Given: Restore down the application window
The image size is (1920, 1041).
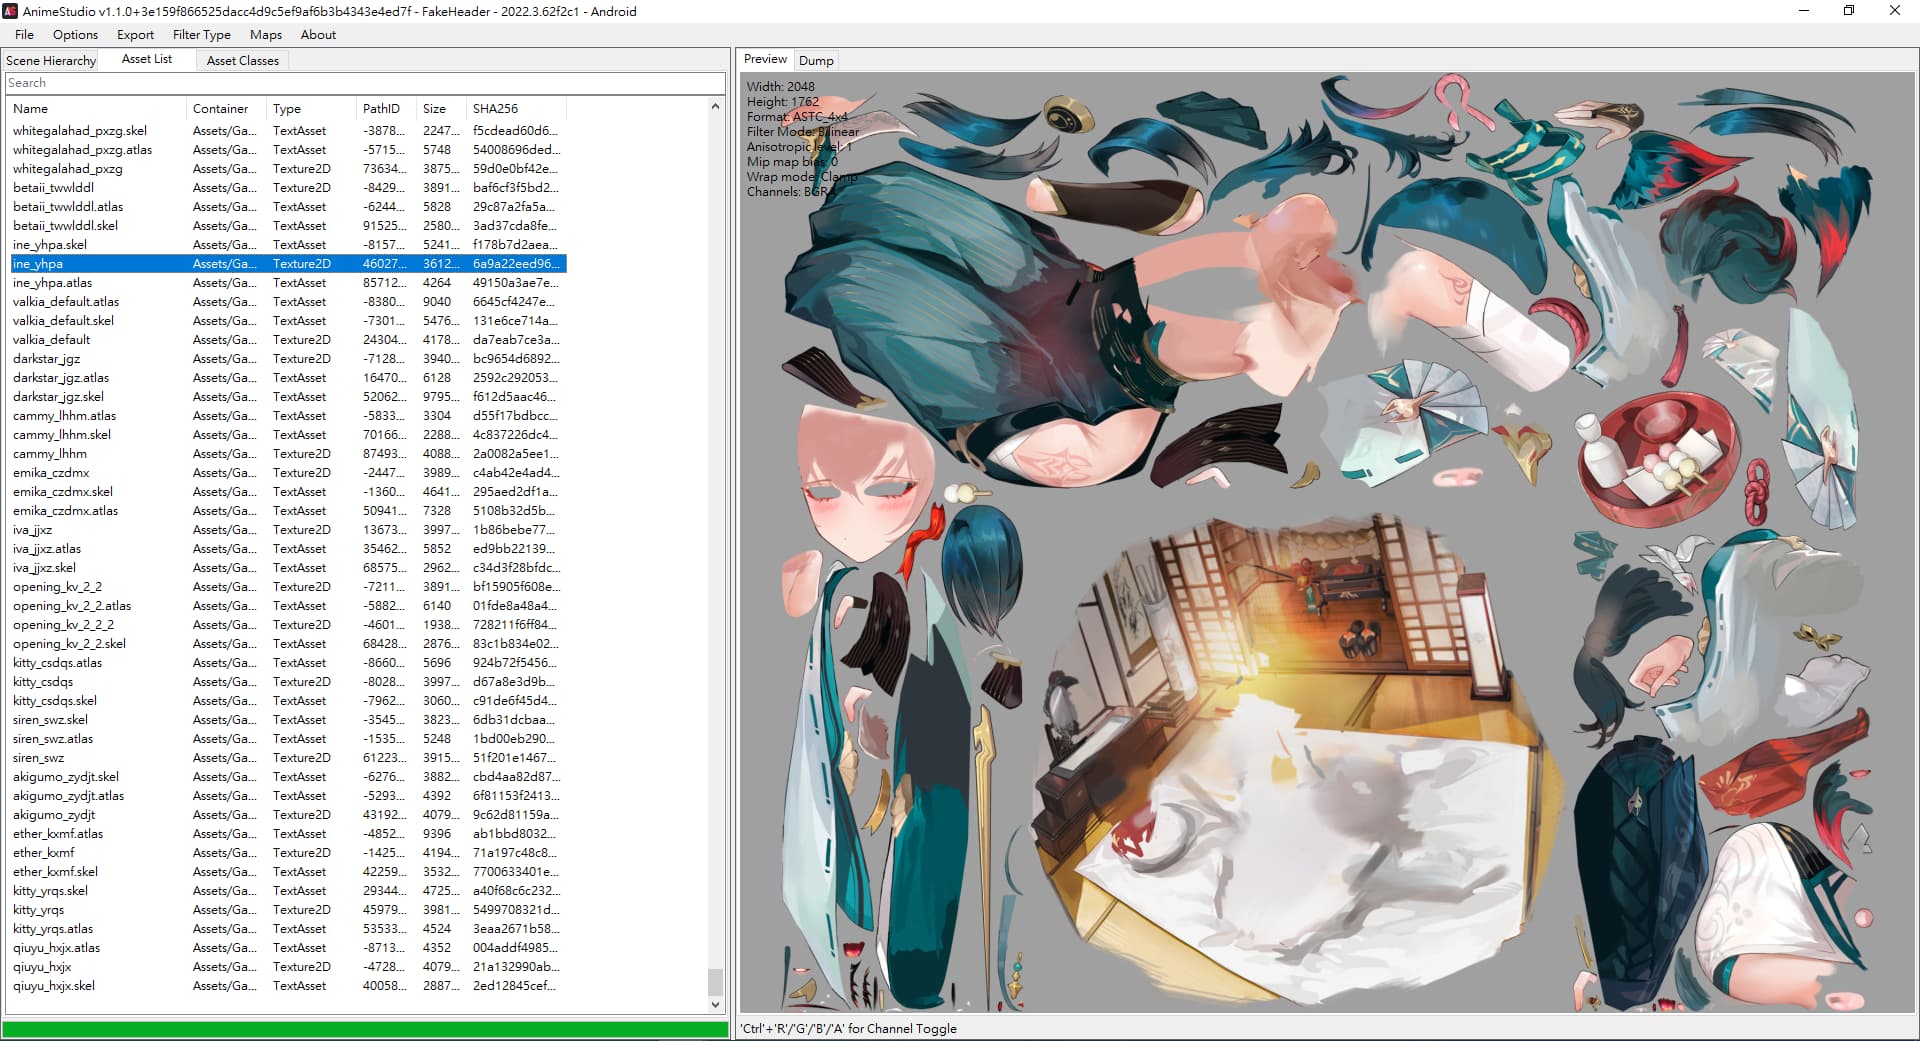Looking at the screenshot, I should pos(1848,11).
